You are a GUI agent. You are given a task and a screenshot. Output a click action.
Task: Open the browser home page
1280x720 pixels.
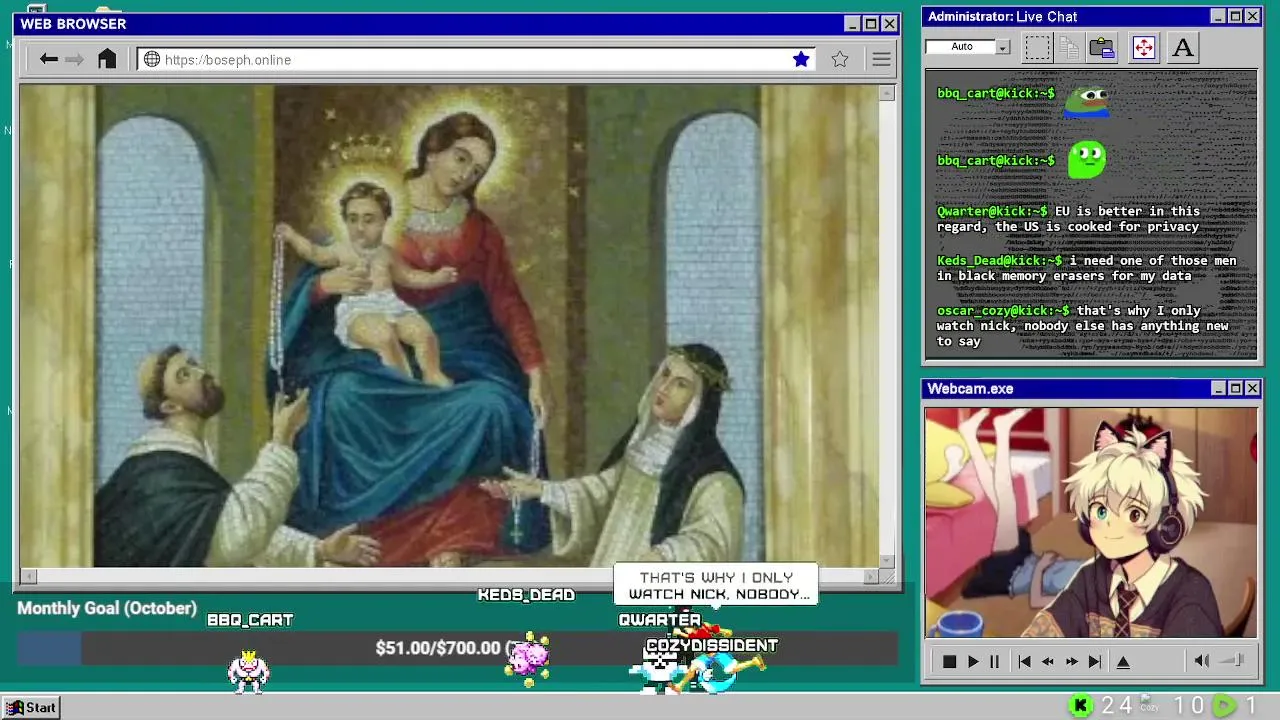[x=107, y=59]
